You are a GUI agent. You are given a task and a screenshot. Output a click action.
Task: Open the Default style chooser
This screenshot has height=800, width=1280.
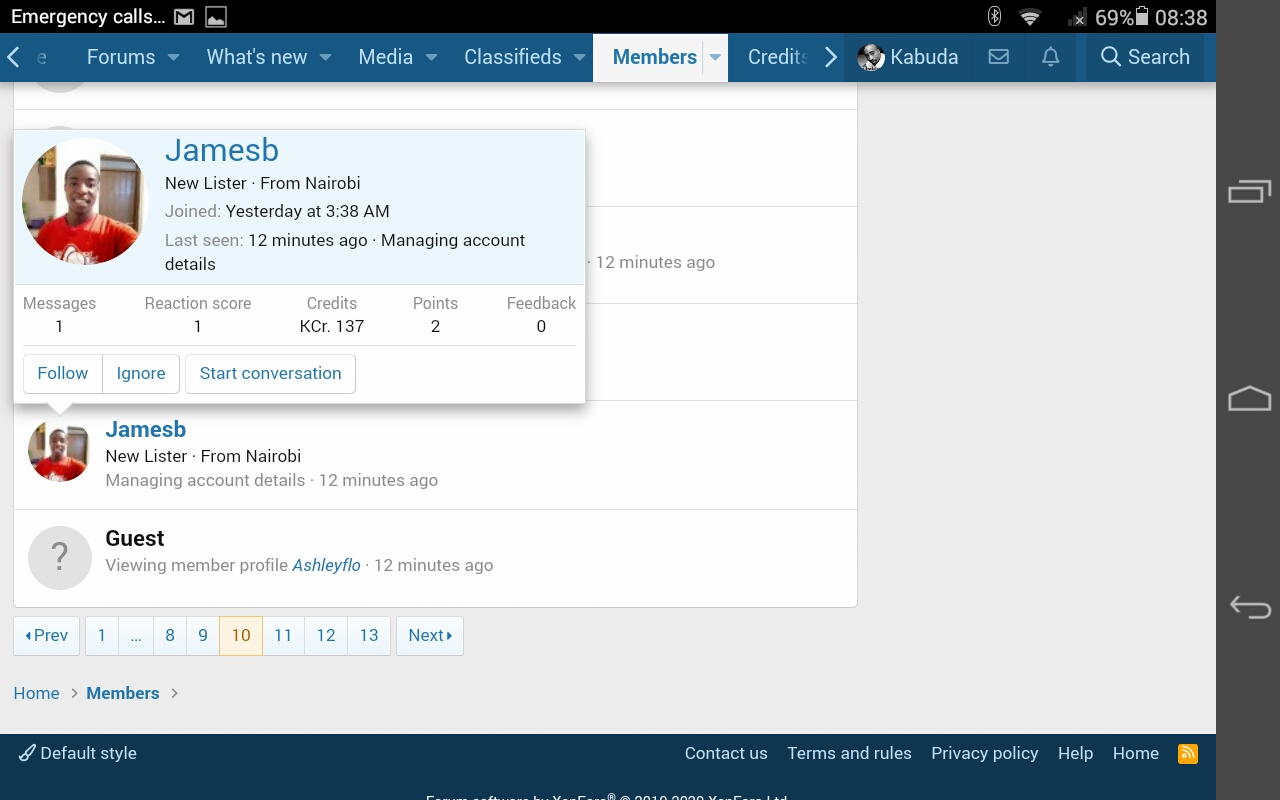pos(78,753)
